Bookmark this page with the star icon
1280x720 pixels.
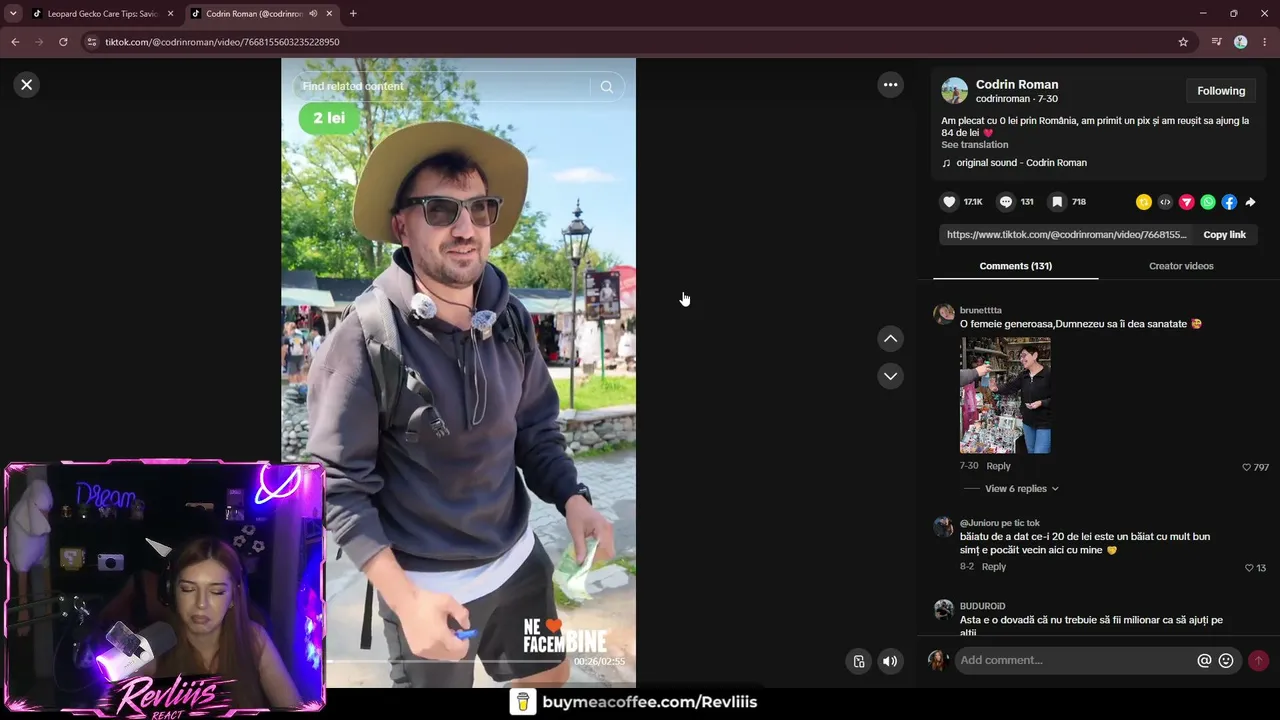[x=1183, y=42]
